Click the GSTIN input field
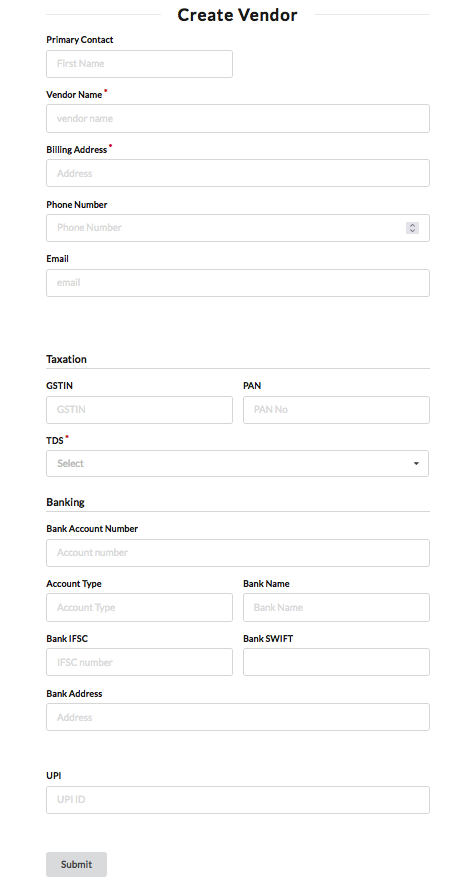 140,409
